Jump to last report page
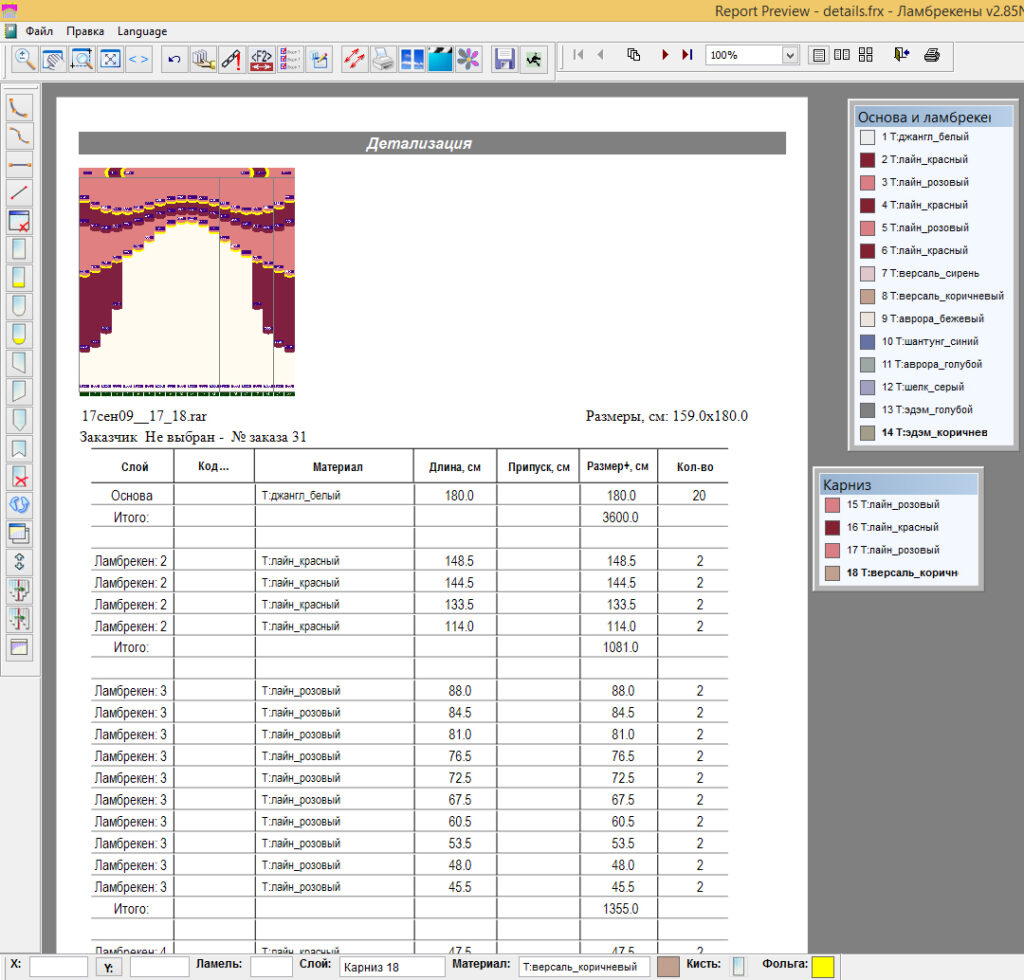 coord(687,55)
